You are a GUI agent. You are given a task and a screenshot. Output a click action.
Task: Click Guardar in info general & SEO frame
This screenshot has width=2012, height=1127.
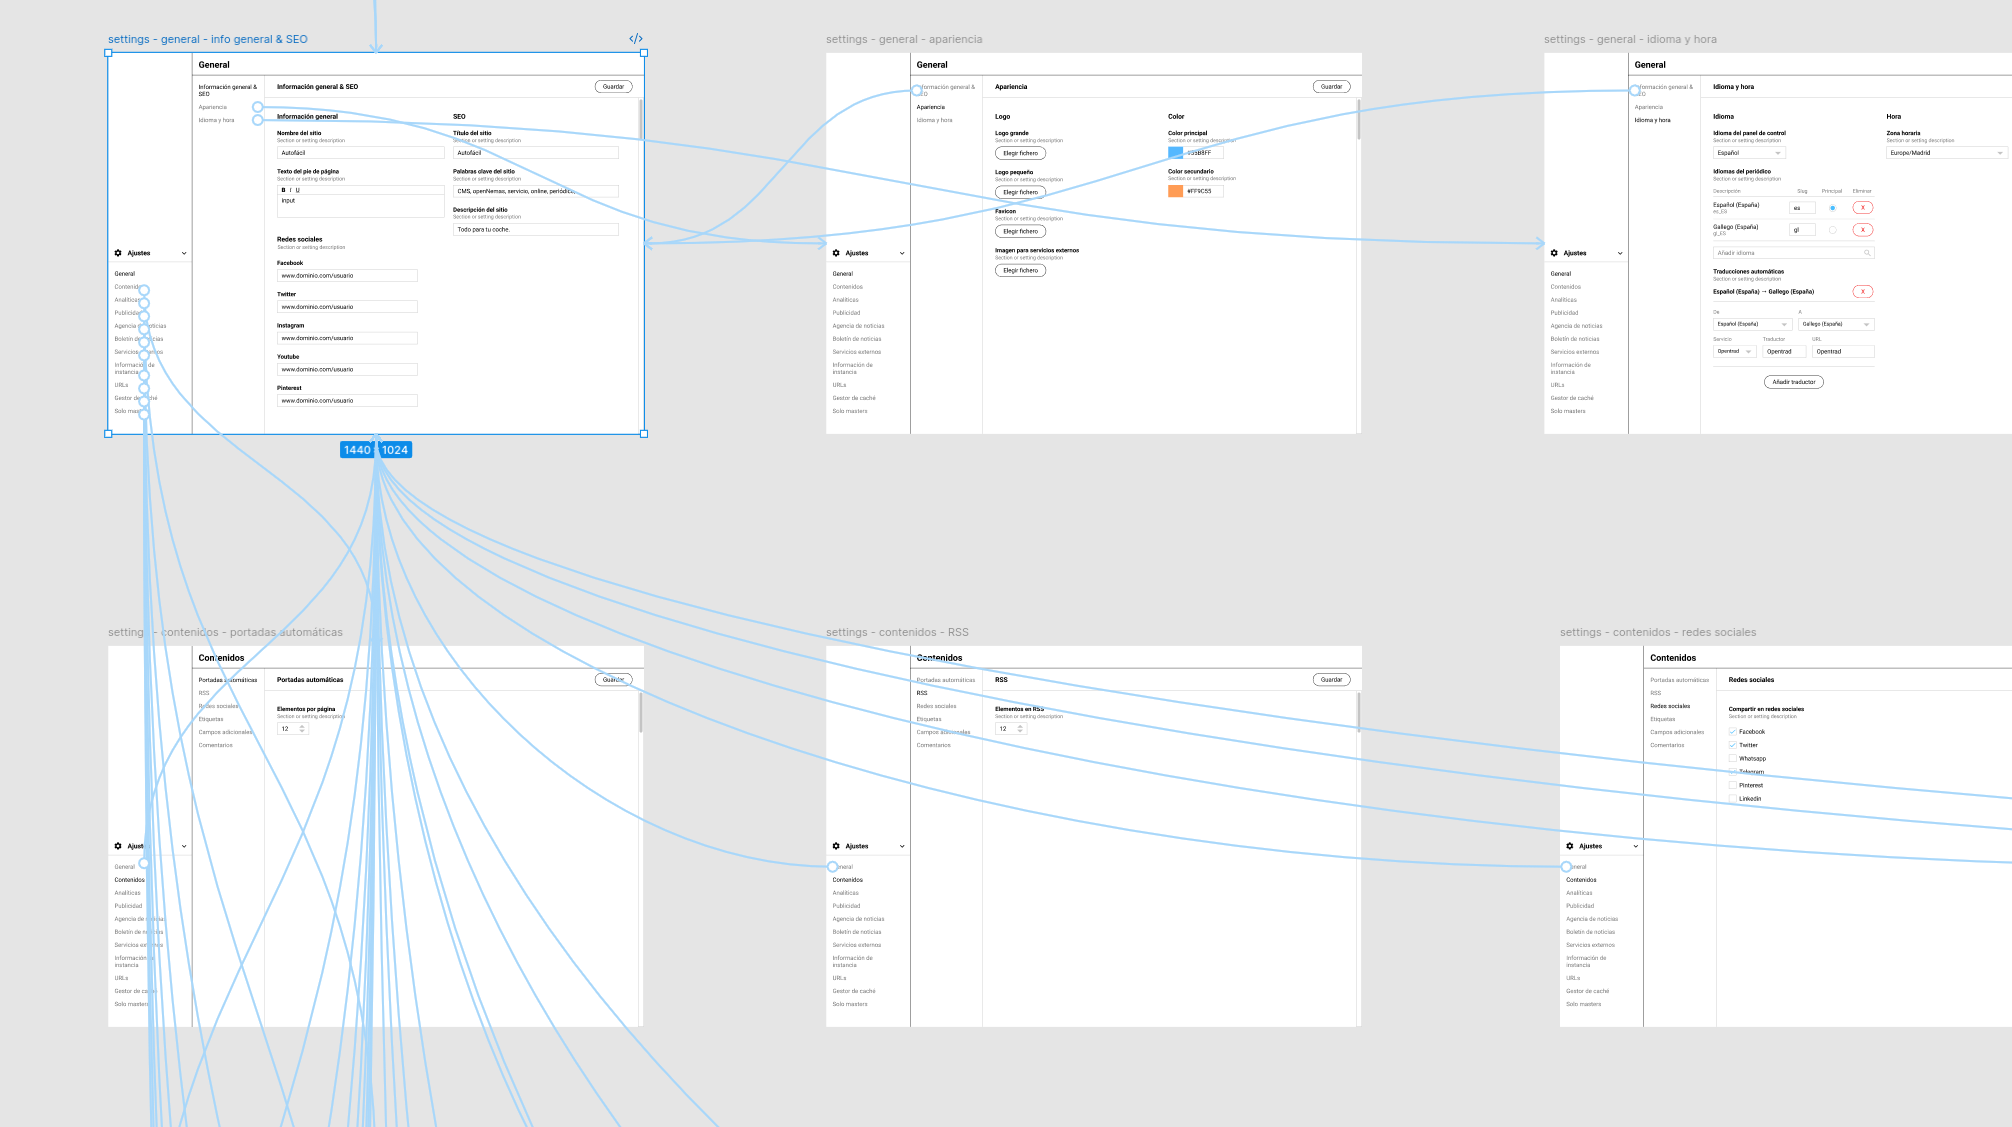[613, 87]
